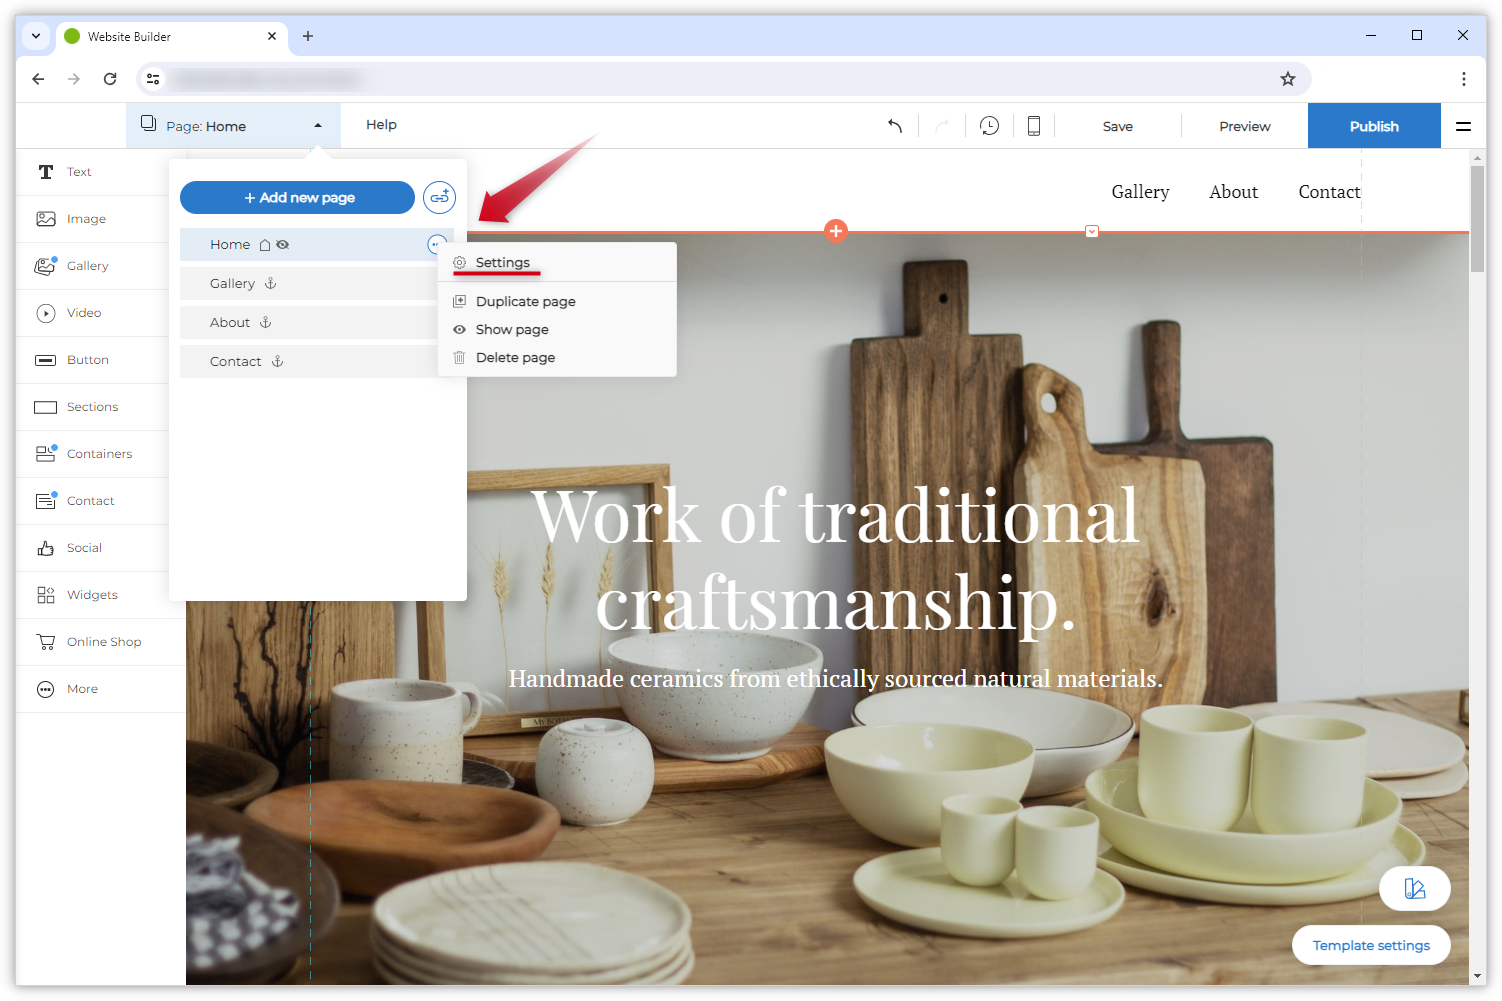Click the vertical scrollbar on the right

pyautogui.click(x=1477, y=220)
